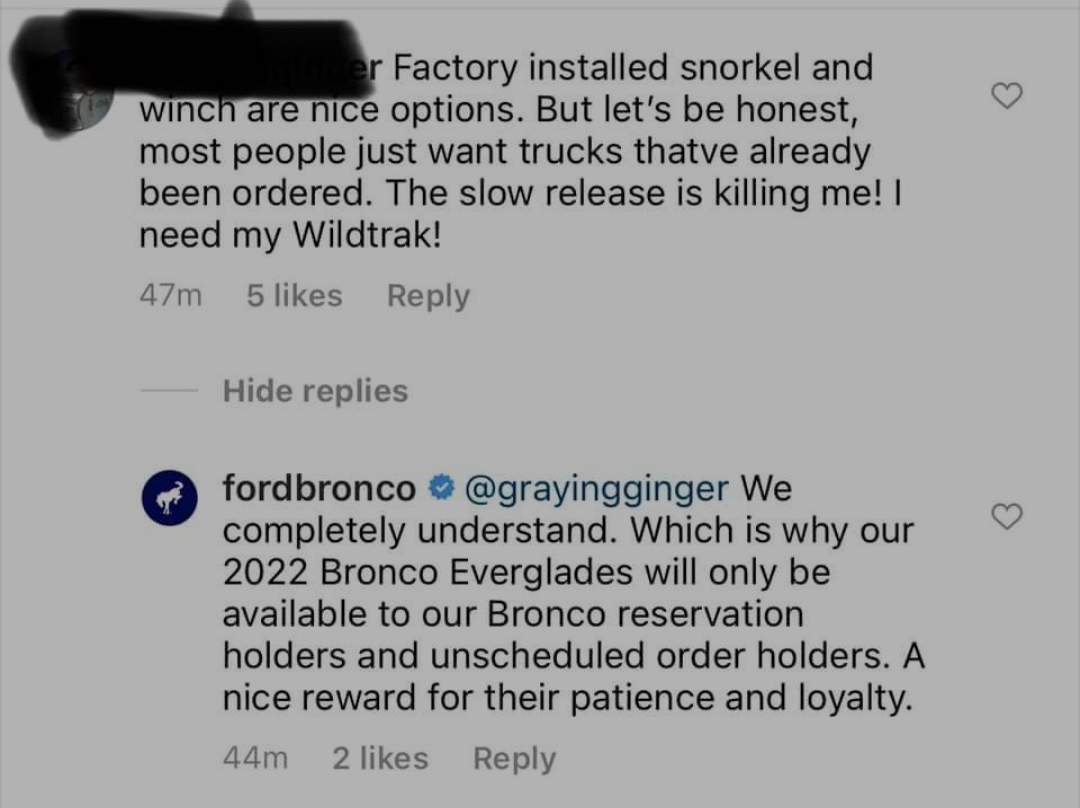Tap heart icon on fordbronco's reply

pos(1006,517)
